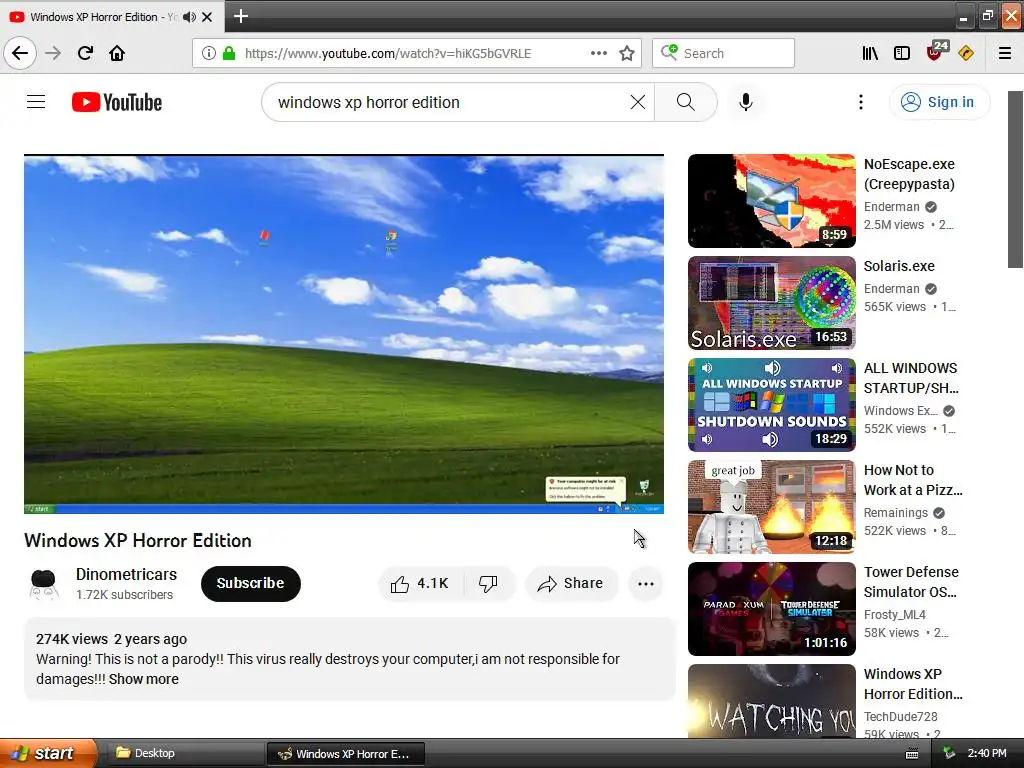This screenshot has width=1024, height=768.
Task: Clear the YouTube search query
Action: pyautogui.click(x=638, y=102)
